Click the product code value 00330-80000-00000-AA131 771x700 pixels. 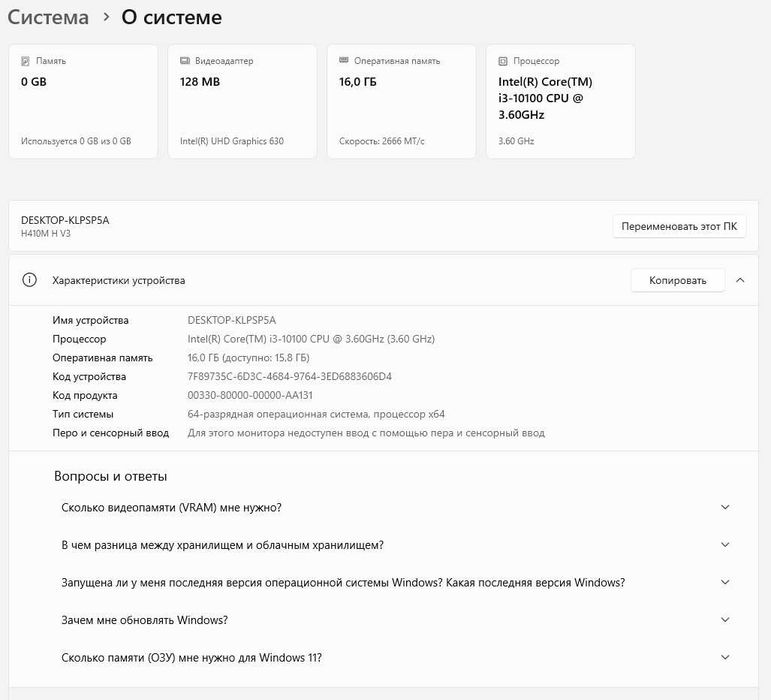(257, 396)
